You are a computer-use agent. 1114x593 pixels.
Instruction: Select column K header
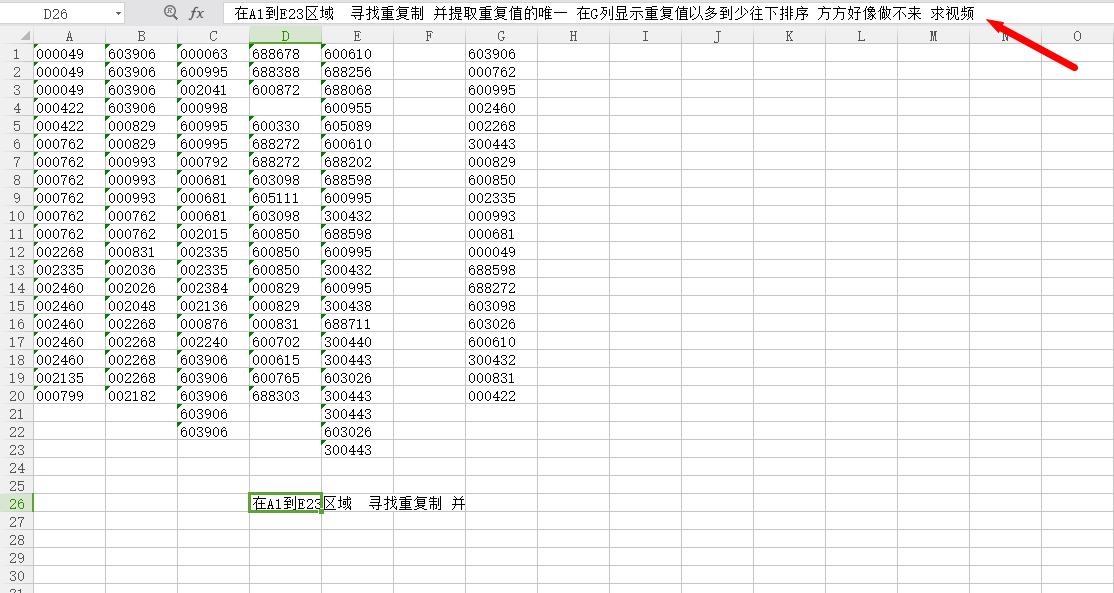789,36
